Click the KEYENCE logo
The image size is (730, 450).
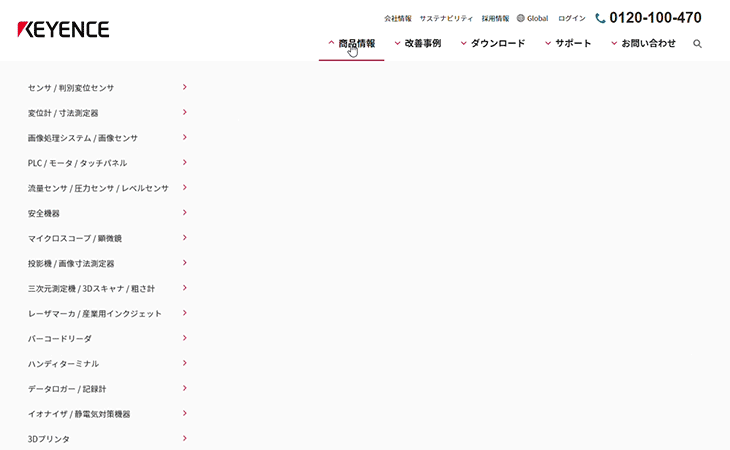63,29
